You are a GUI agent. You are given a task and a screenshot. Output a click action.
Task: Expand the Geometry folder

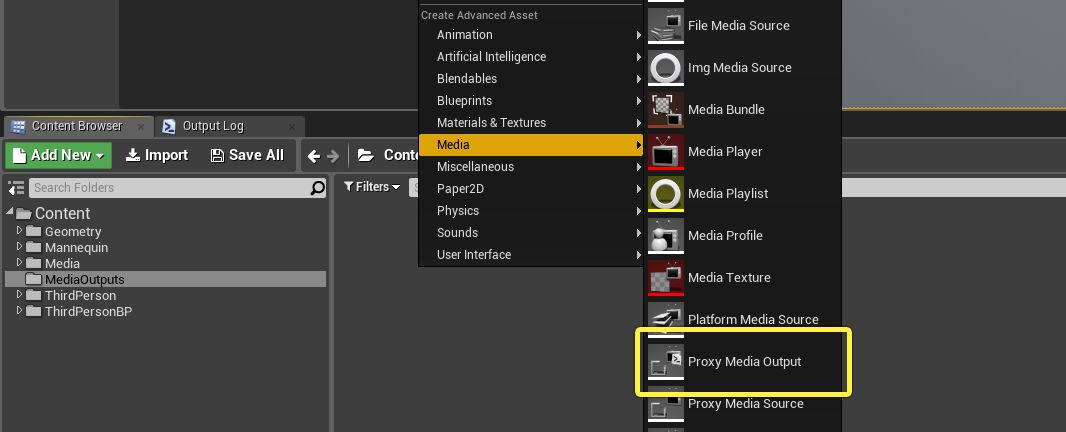[x=19, y=231]
